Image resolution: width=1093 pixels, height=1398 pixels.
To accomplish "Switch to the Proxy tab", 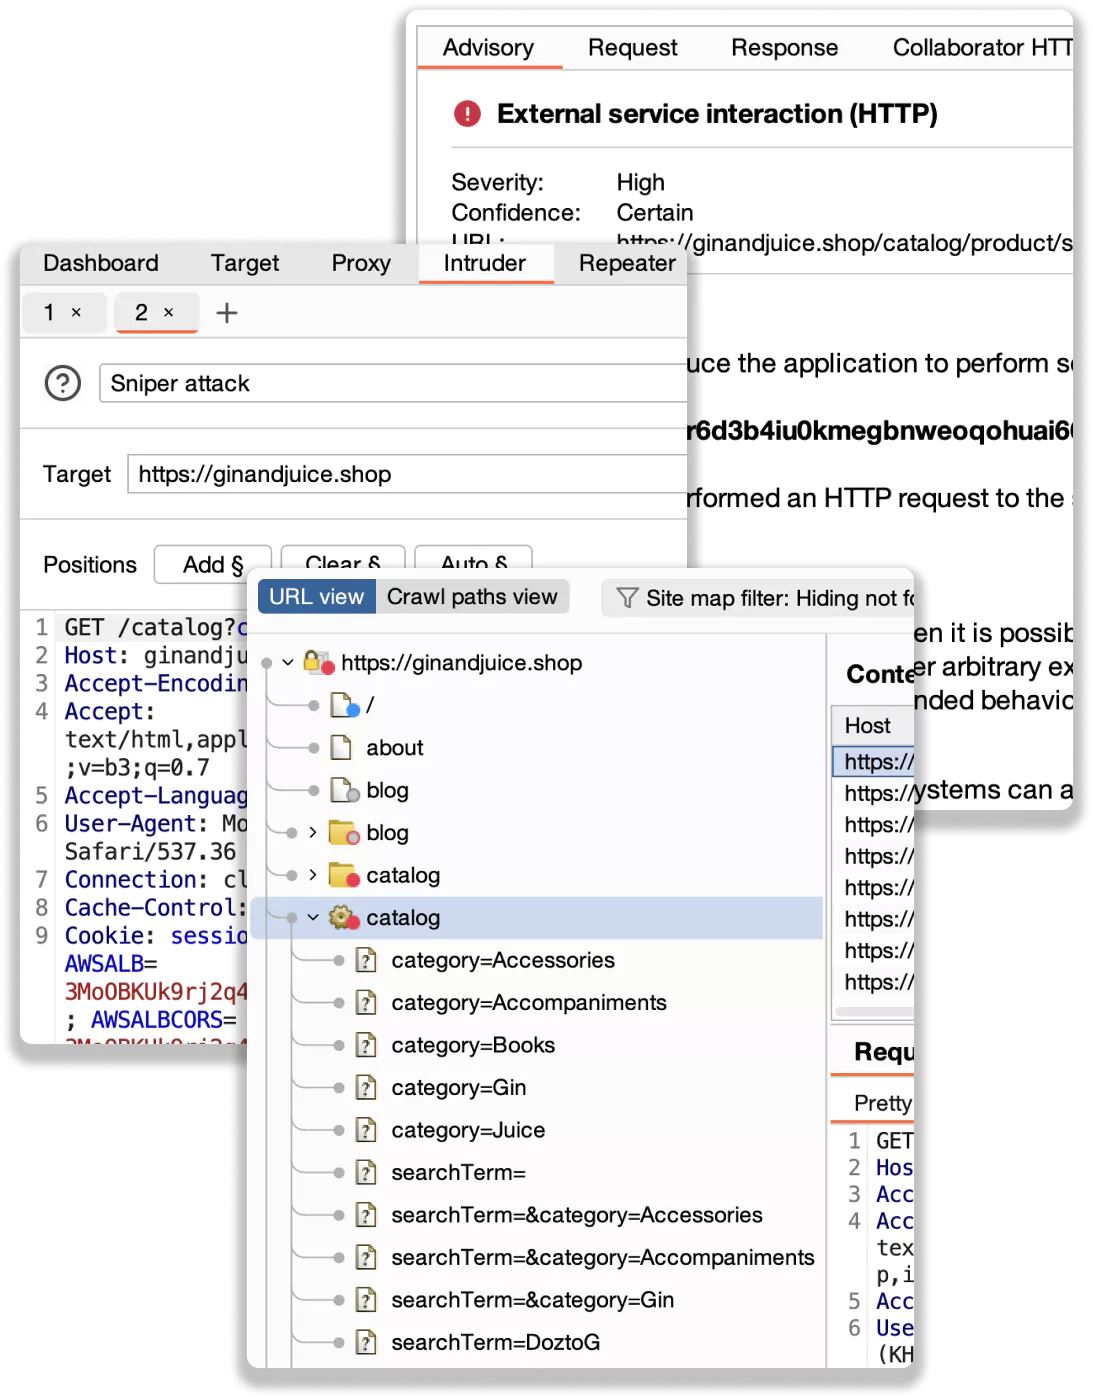I will (x=361, y=263).
